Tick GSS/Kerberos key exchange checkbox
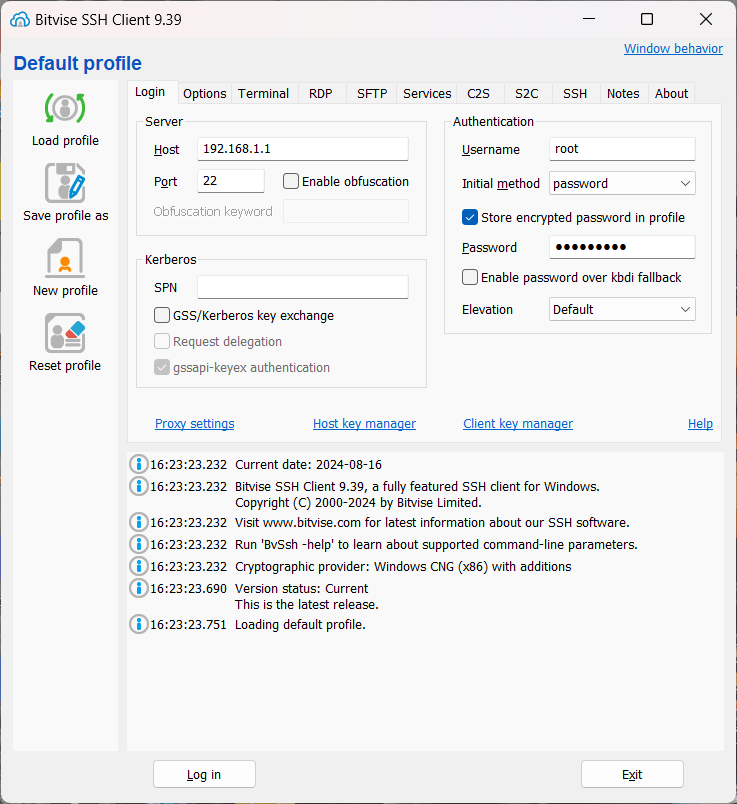 coord(162,315)
